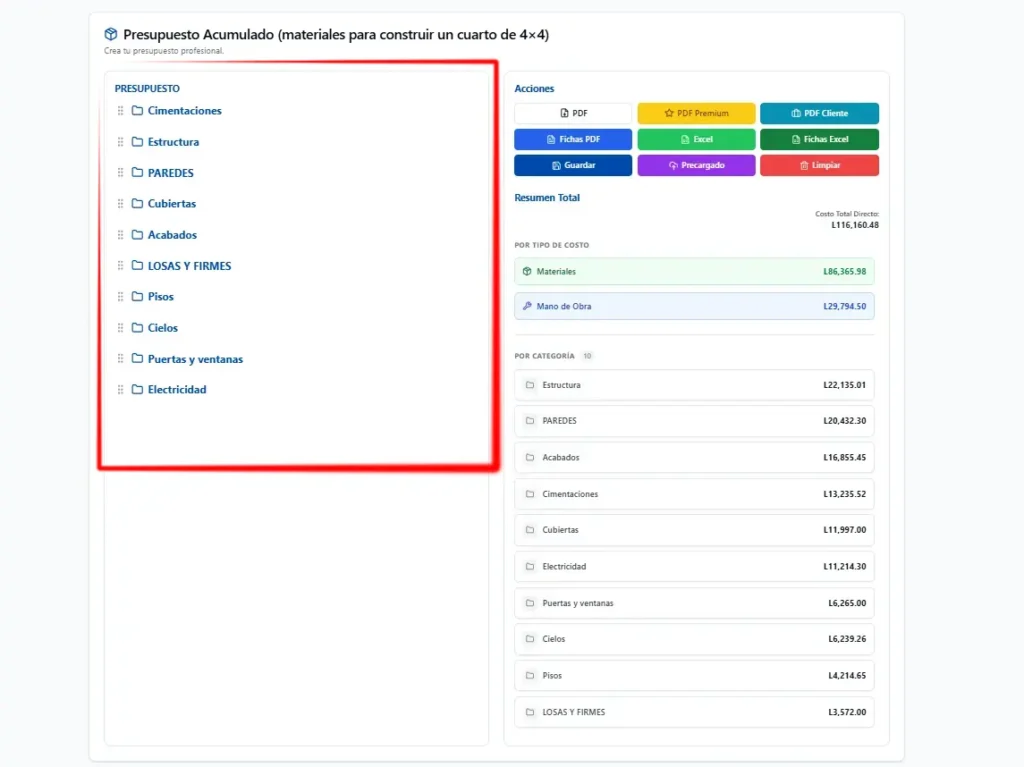Click the yellow PDF Premium button

click(696, 113)
